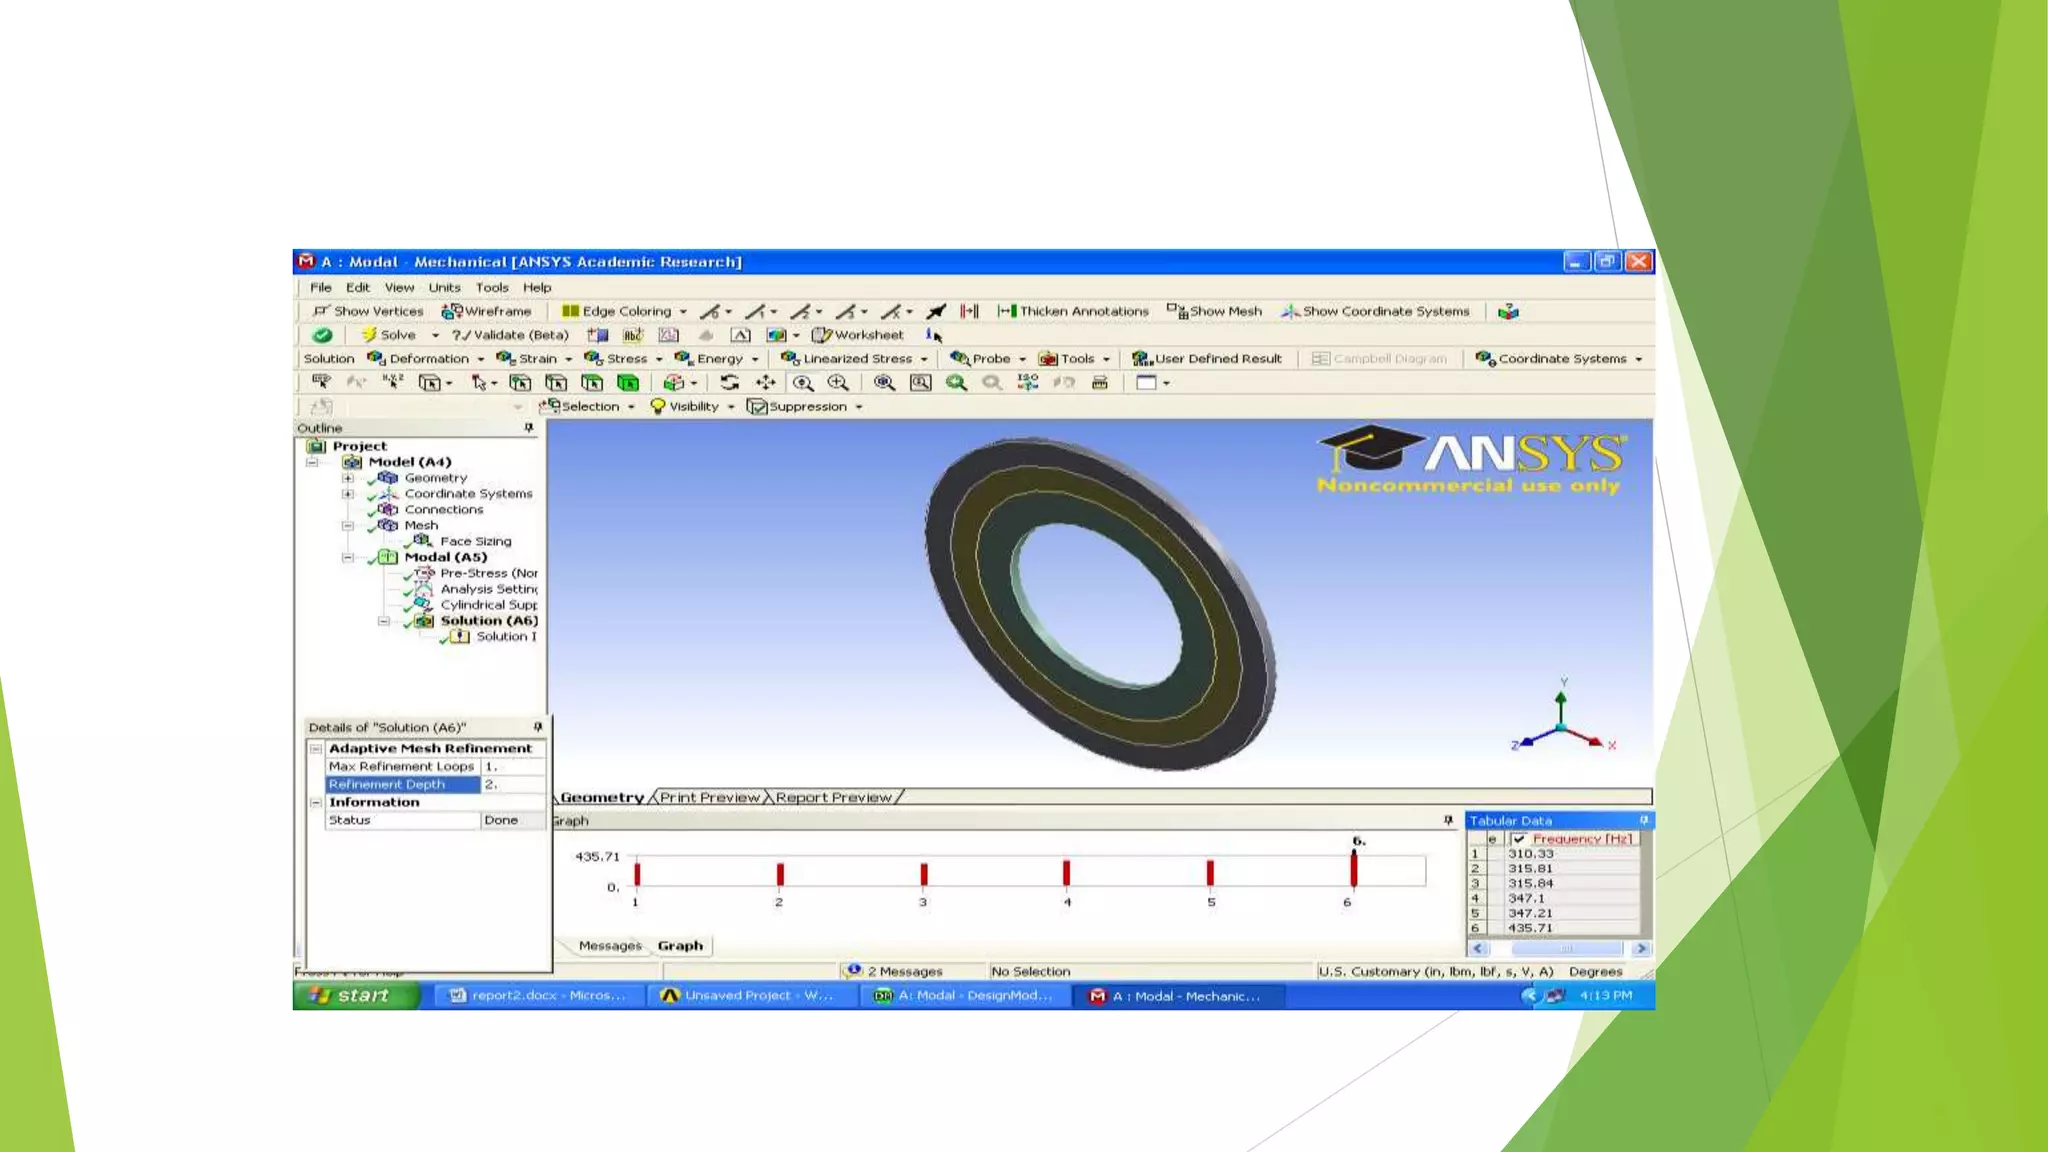Toggle the Details panel pin
This screenshot has height=1152, width=2048.
click(x=538, y=727)
